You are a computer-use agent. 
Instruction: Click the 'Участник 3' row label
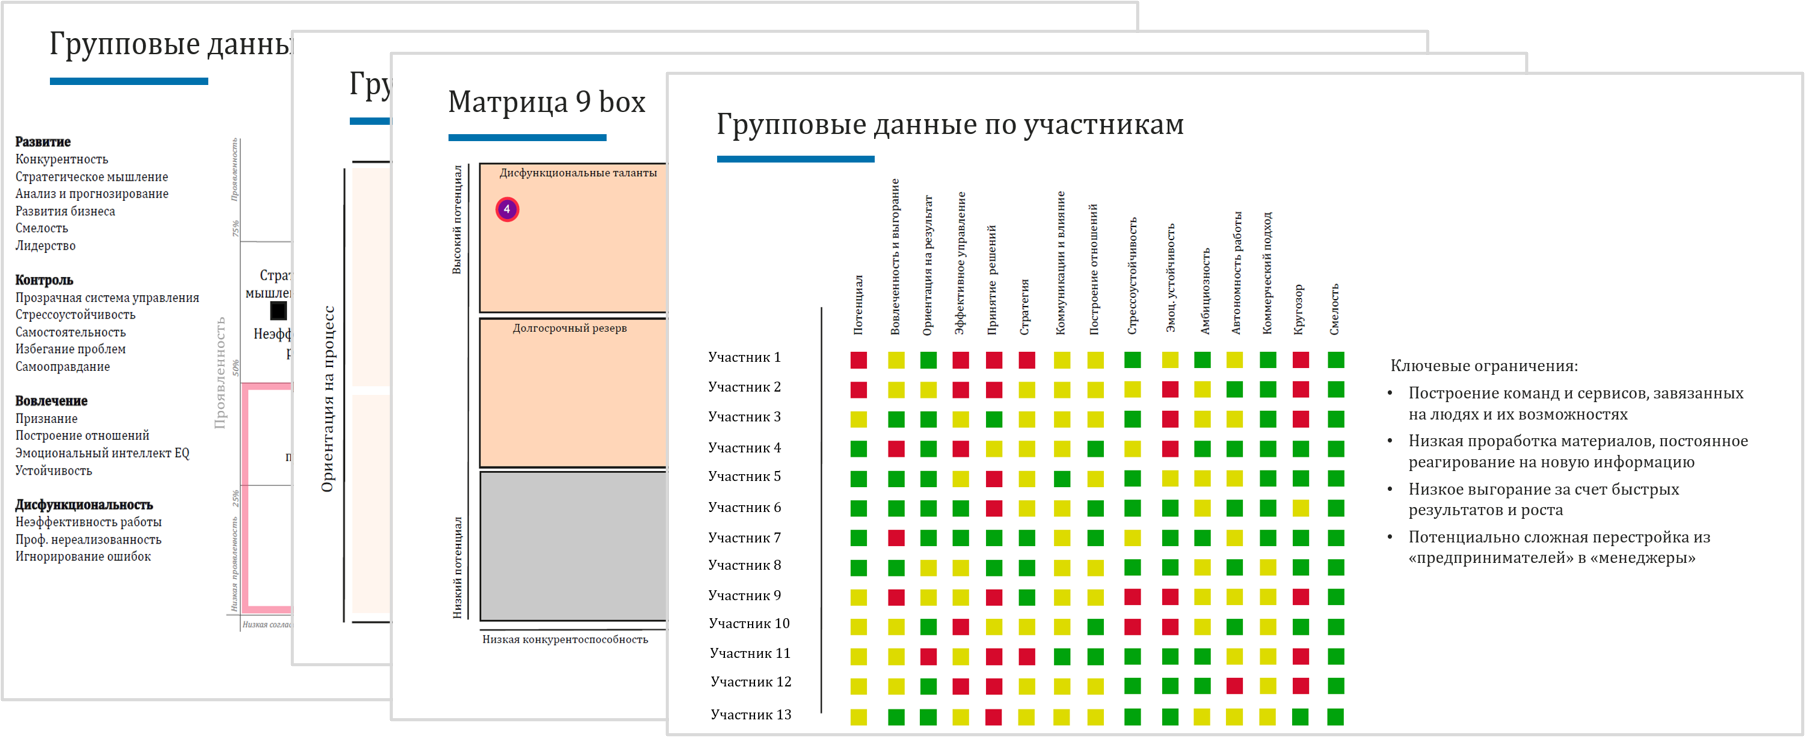(744, 417)
